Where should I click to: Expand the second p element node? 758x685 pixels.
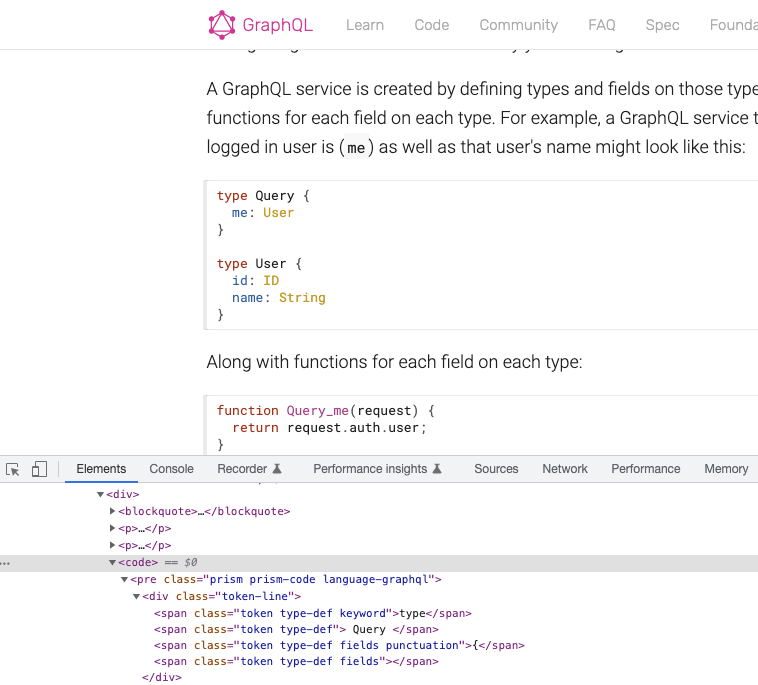(x=112, y=545)
